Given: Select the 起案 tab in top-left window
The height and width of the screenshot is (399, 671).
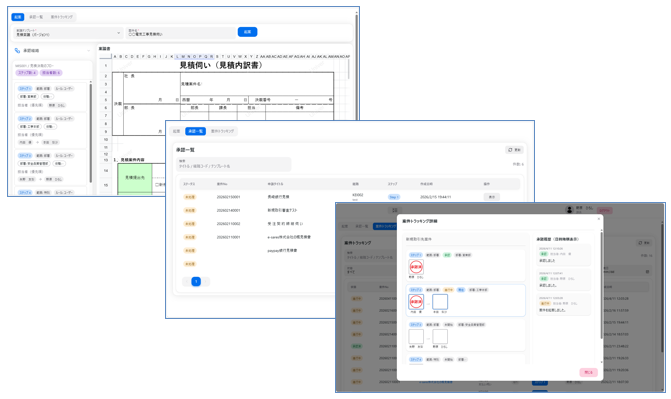Looking at the screenshot, I should [18, 17].
